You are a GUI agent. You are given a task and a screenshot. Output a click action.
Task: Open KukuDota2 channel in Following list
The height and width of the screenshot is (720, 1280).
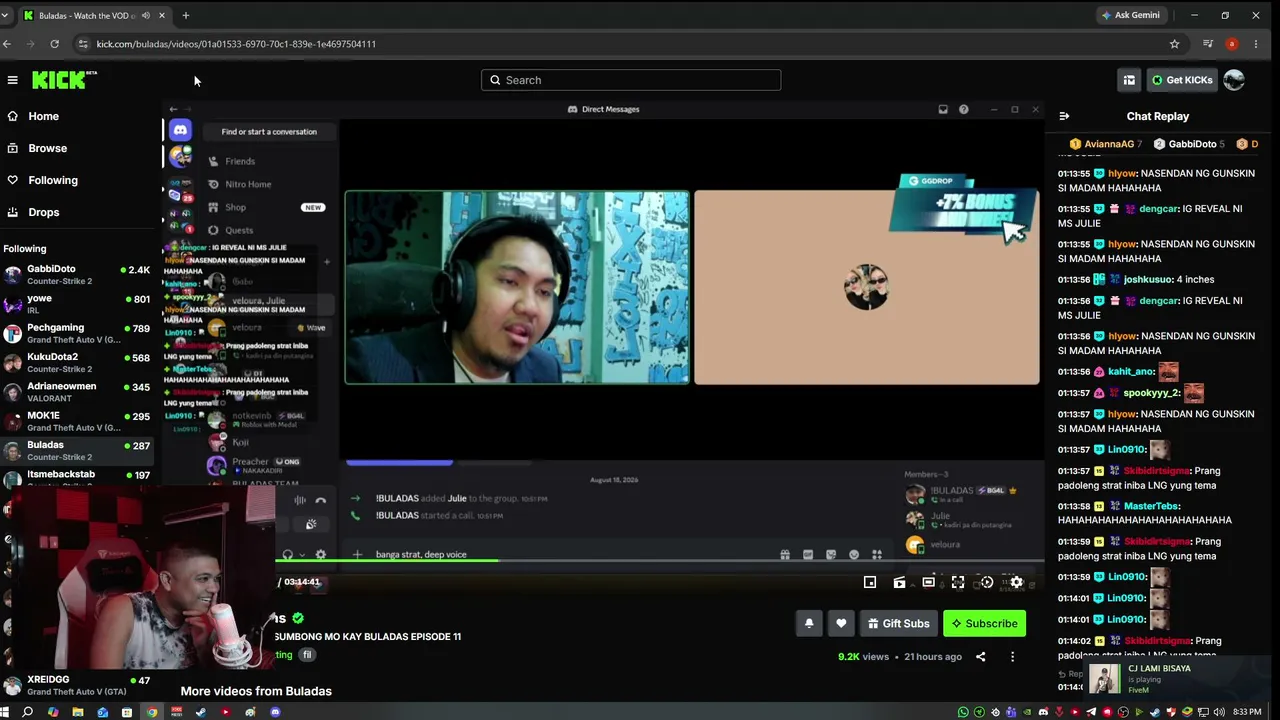(x=78, y=362)
